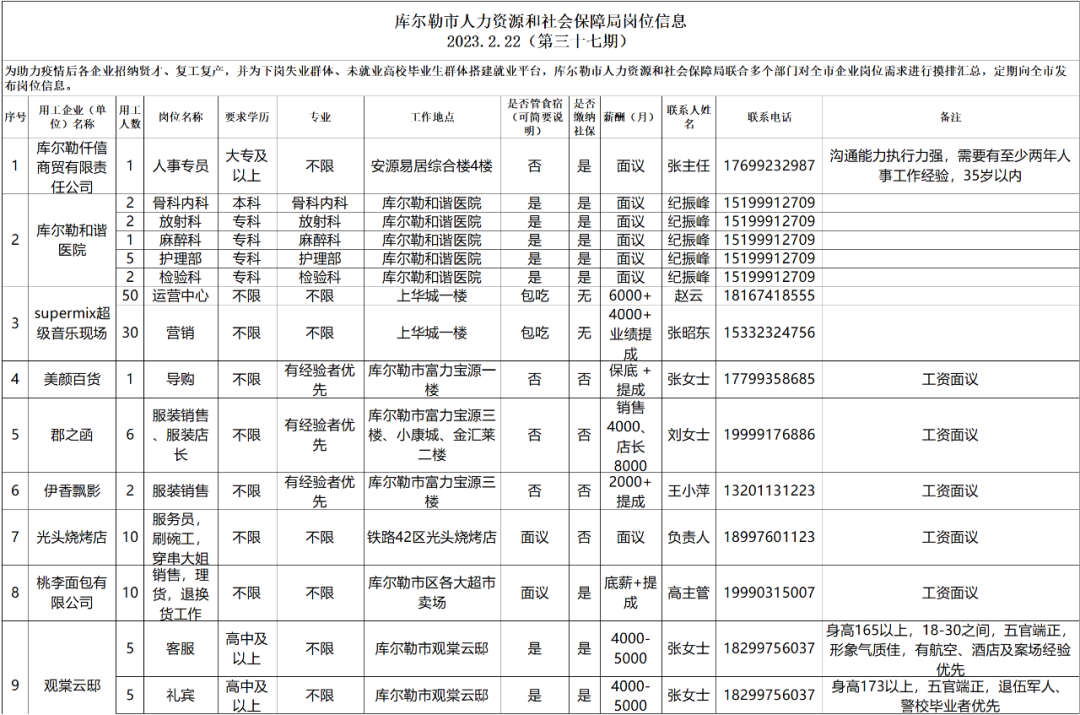Screen dimensions: 1080x715
Task: Click the 联系电话 column header
Action: coord(769,117)
